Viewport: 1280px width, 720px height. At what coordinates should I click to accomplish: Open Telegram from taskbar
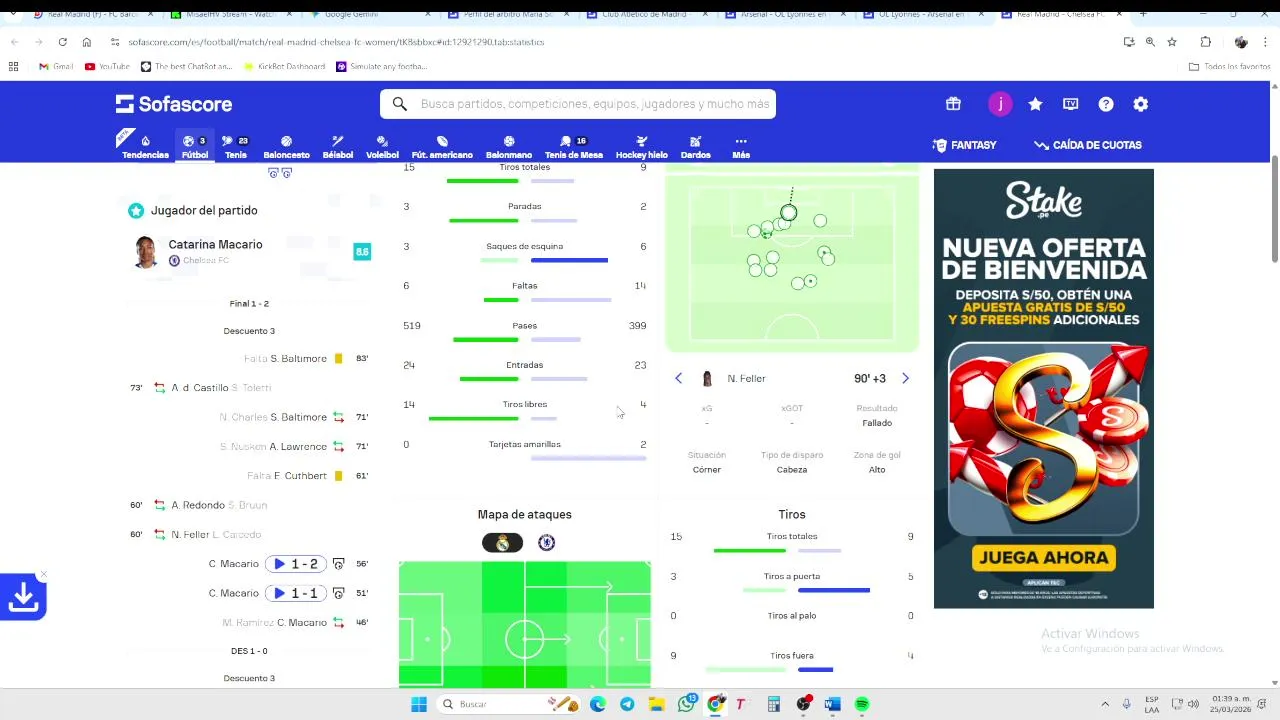[x=627, y=704]
